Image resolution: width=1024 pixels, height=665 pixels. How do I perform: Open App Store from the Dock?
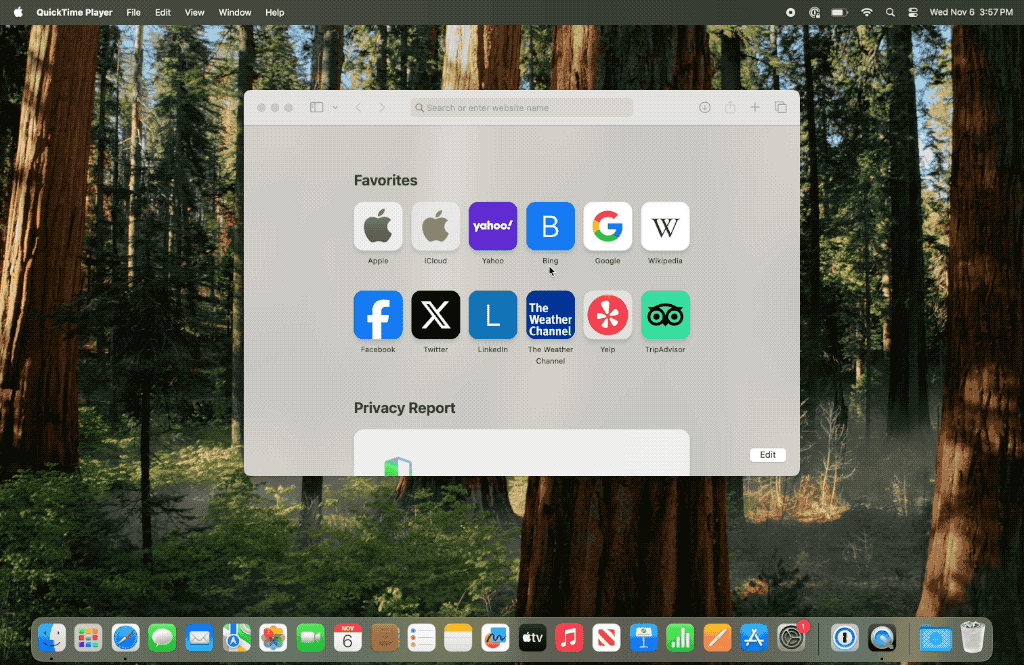(x=754, y=638)
